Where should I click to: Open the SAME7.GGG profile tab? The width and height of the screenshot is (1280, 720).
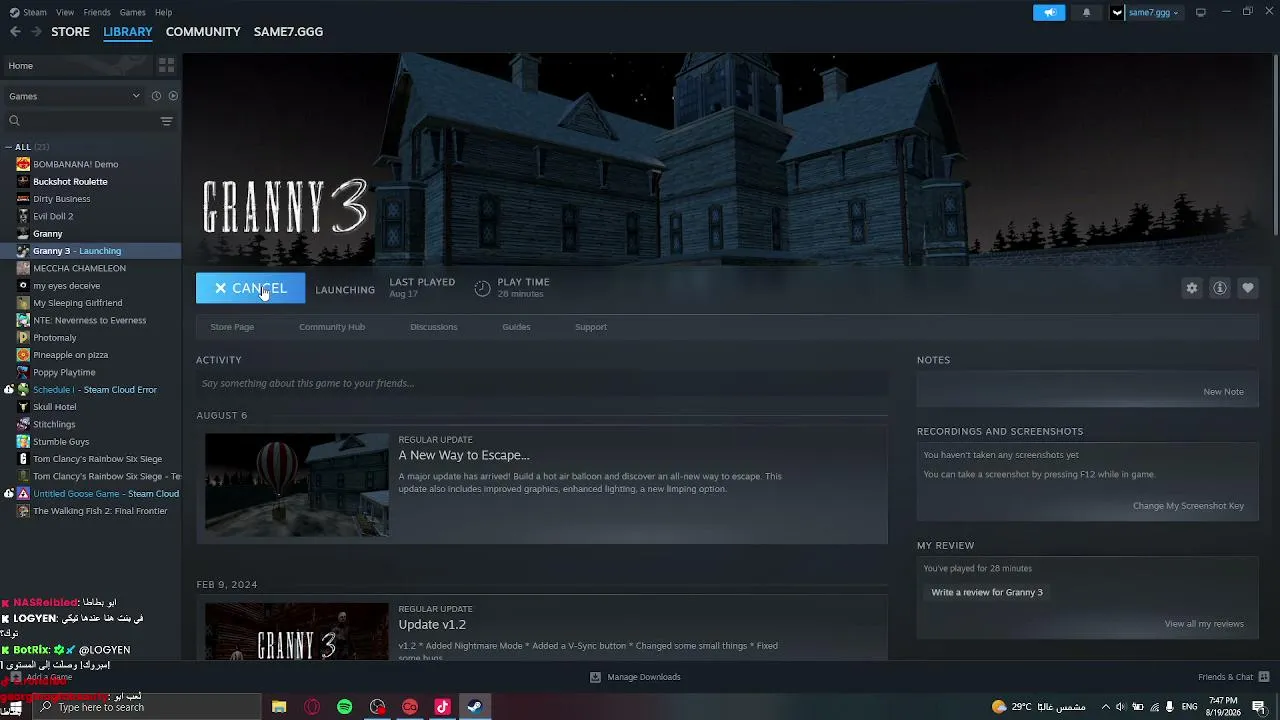pos(288,32)
